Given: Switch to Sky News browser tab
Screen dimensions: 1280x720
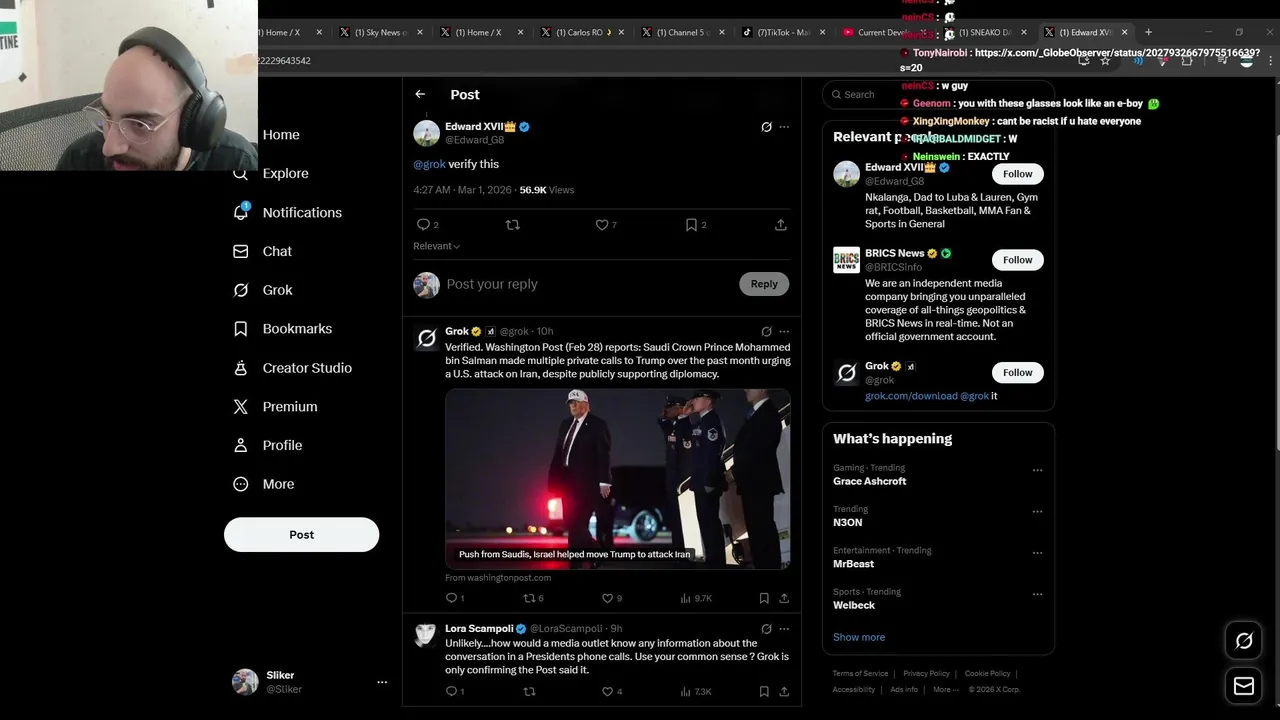Looking at the screenshot, I should tap(381, 32).
